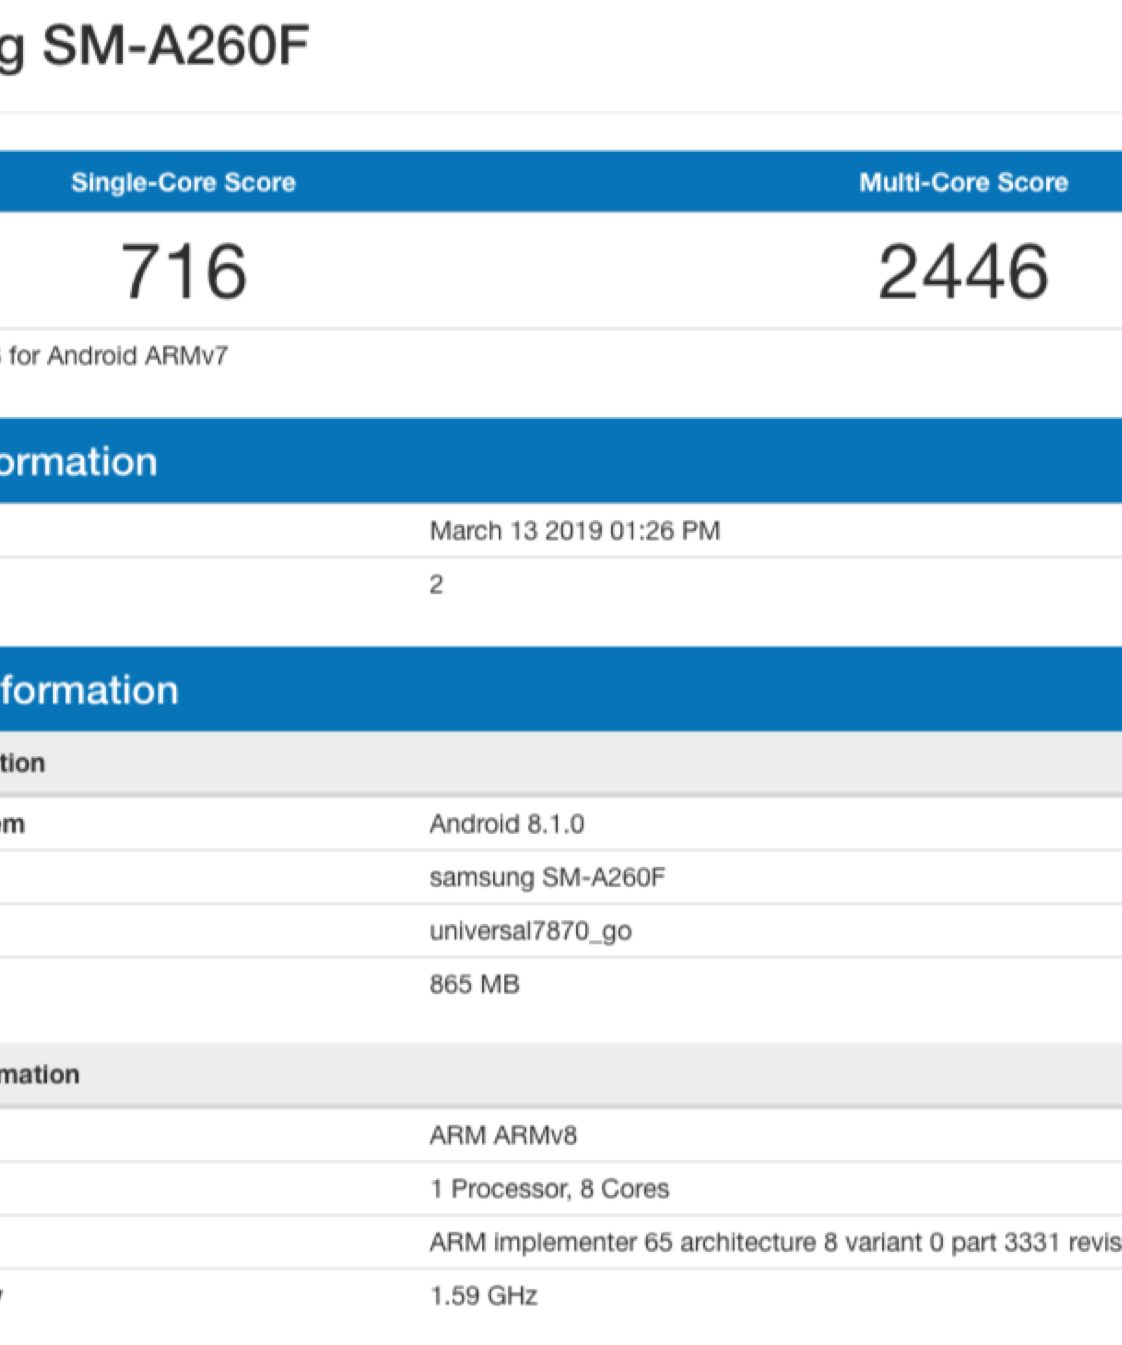This screenshot has width=1122, height=1345.
Task: Click the blue header ending in 'formation'
Action: pyautogui.click(x=89, y=690)
